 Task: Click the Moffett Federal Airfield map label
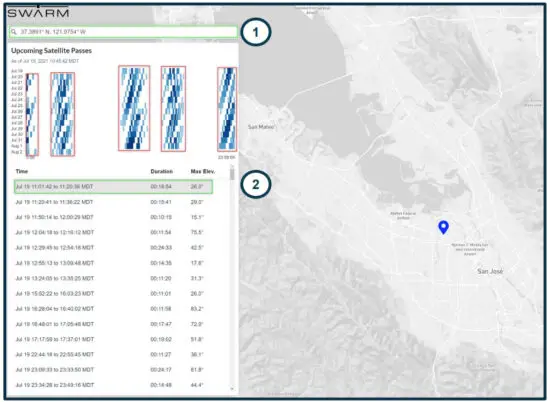click(x=403, y=215)
